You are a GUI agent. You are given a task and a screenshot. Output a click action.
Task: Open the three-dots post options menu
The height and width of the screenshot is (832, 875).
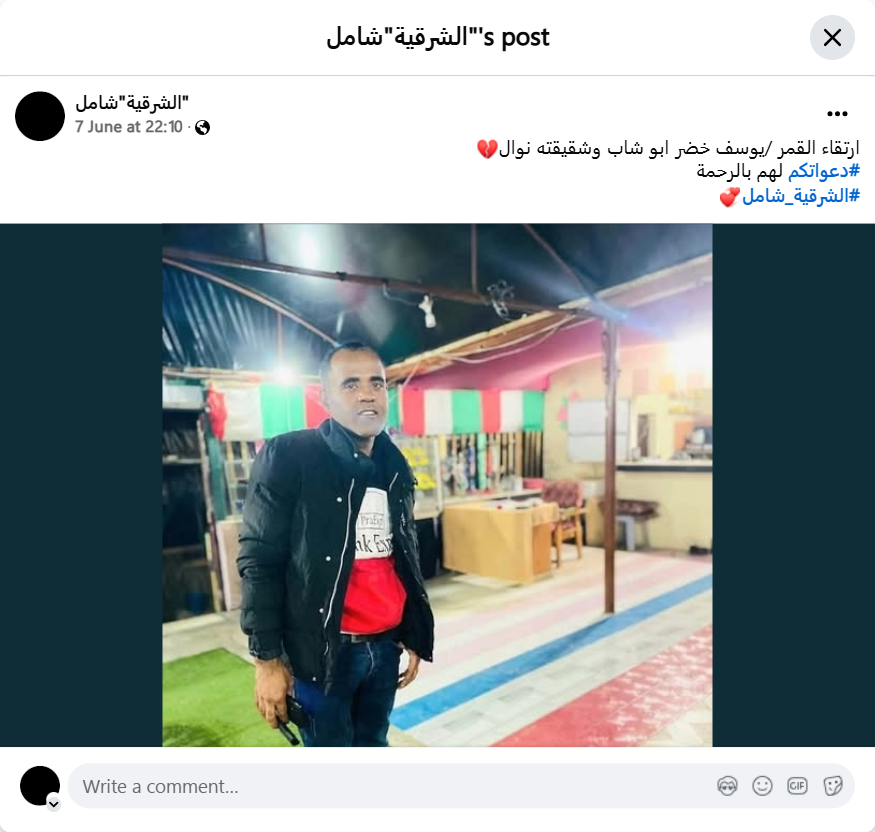coord(837,114)
